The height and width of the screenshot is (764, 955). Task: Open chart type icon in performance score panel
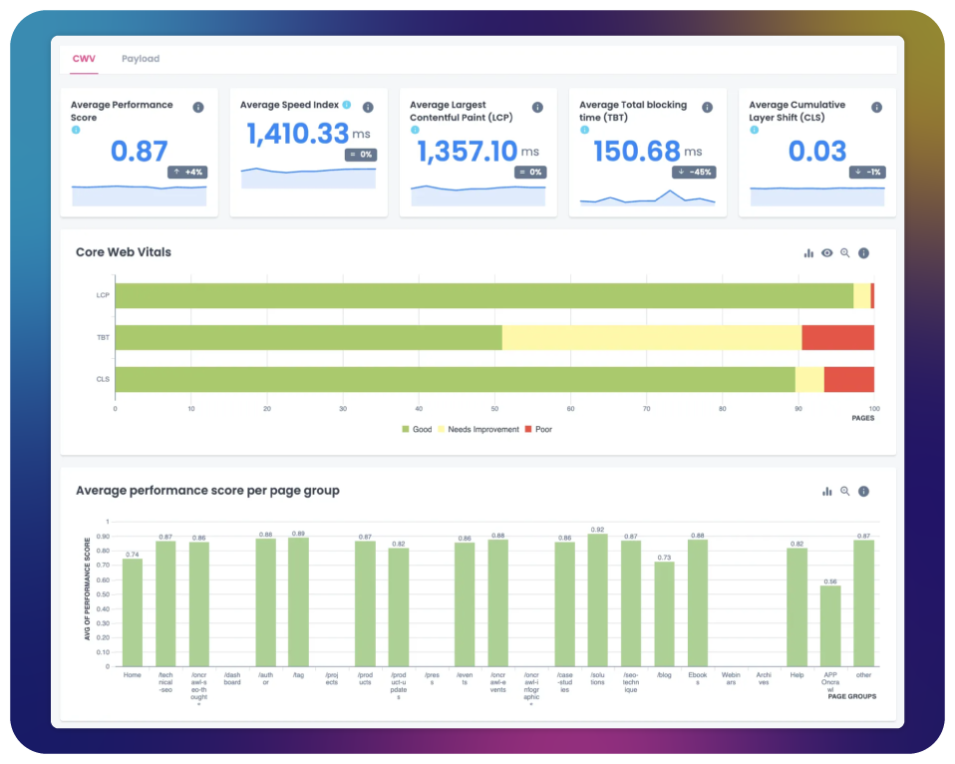(827, 491)
